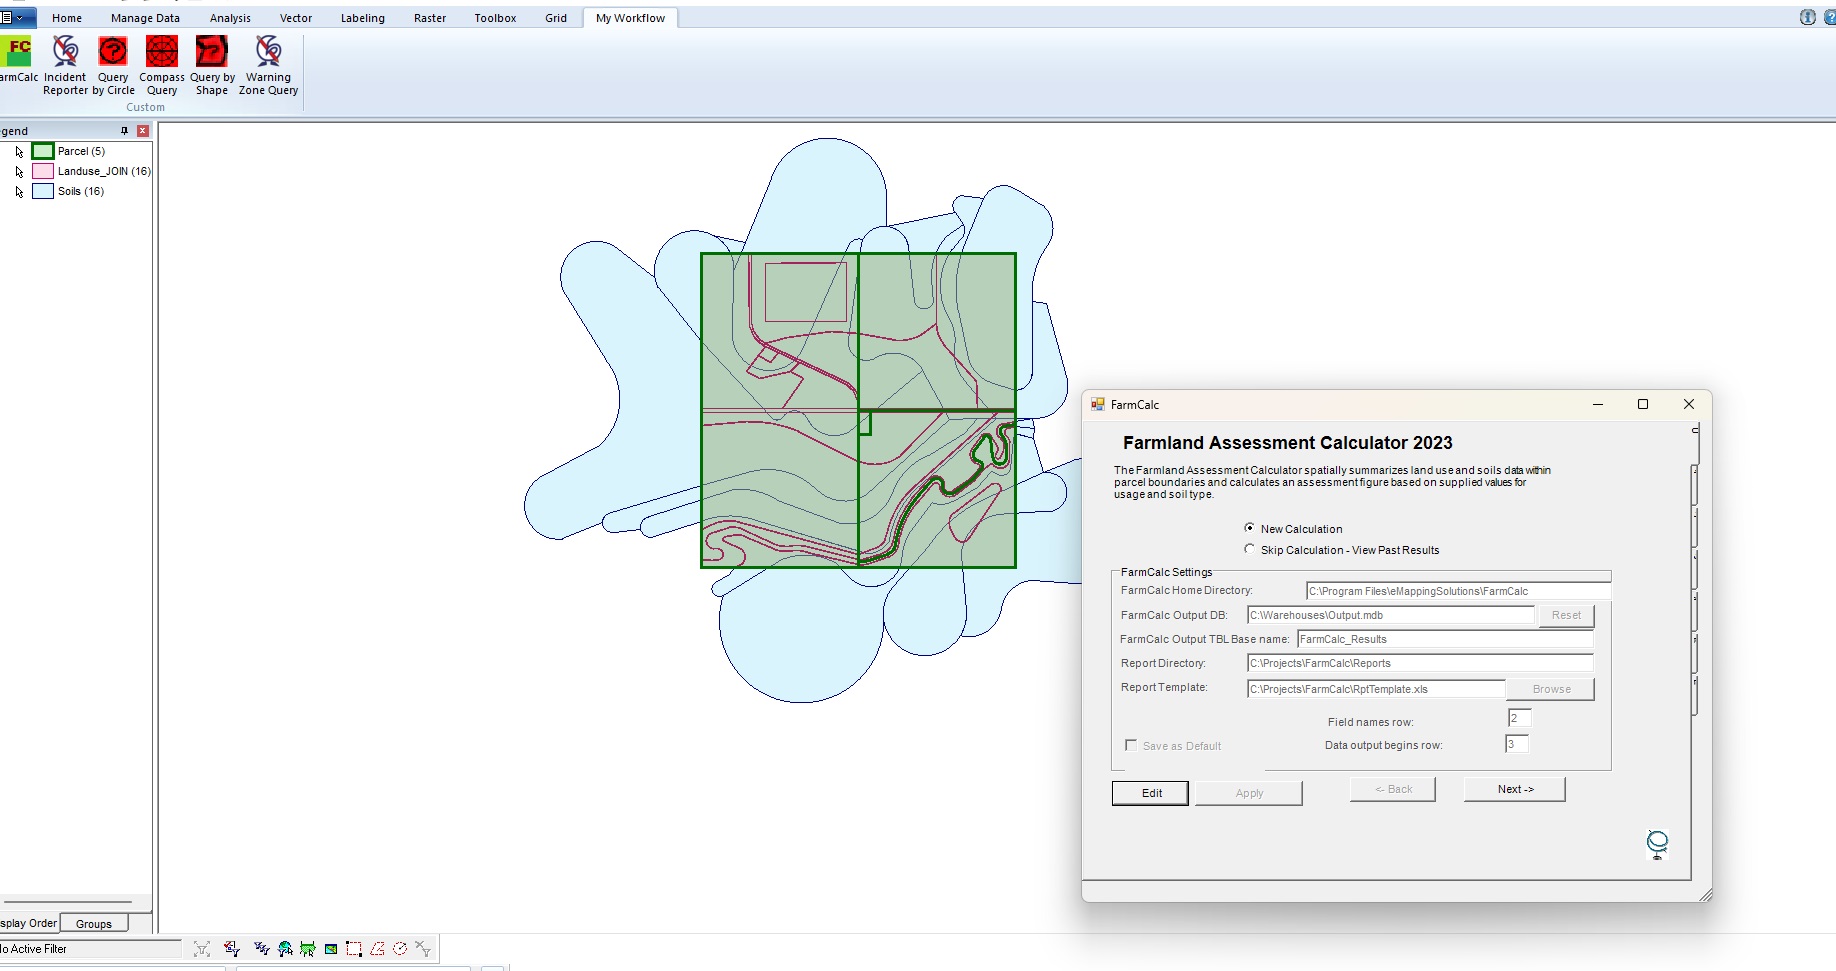Activate the Query by Shape tool
The image size is (1836, 971).
[212, 66]
